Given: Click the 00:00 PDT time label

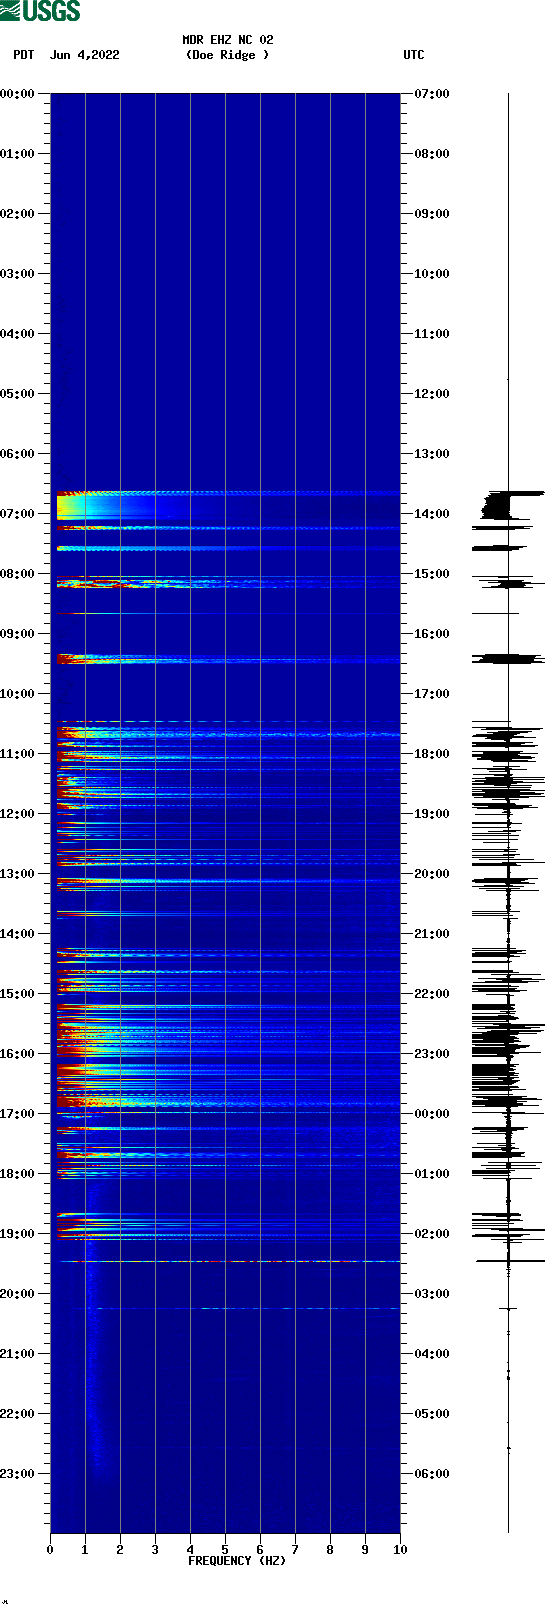Looking at the screenshot, I should pos(18,94).
